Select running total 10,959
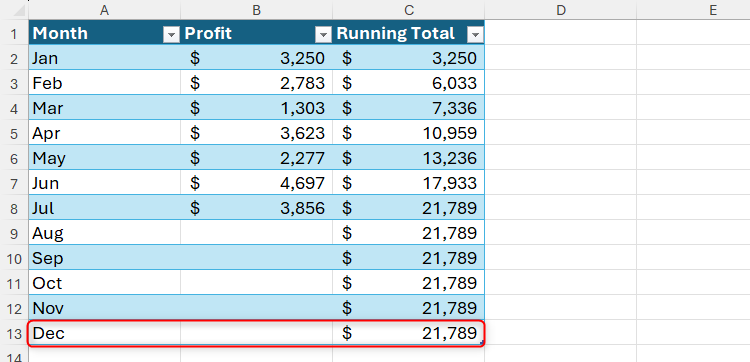The width and height of the screenshot is (750, 362). 408,133
